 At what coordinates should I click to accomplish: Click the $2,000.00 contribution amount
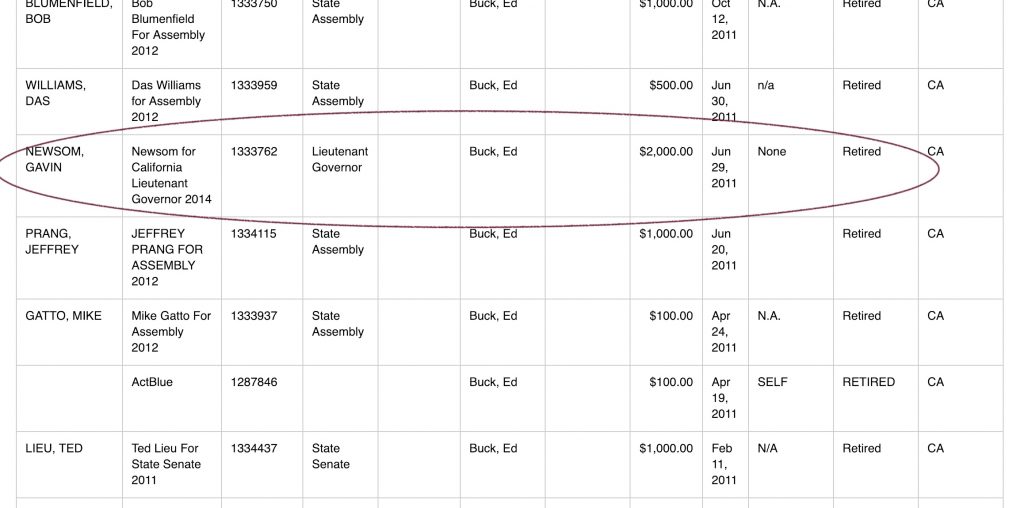coord(666,151)
